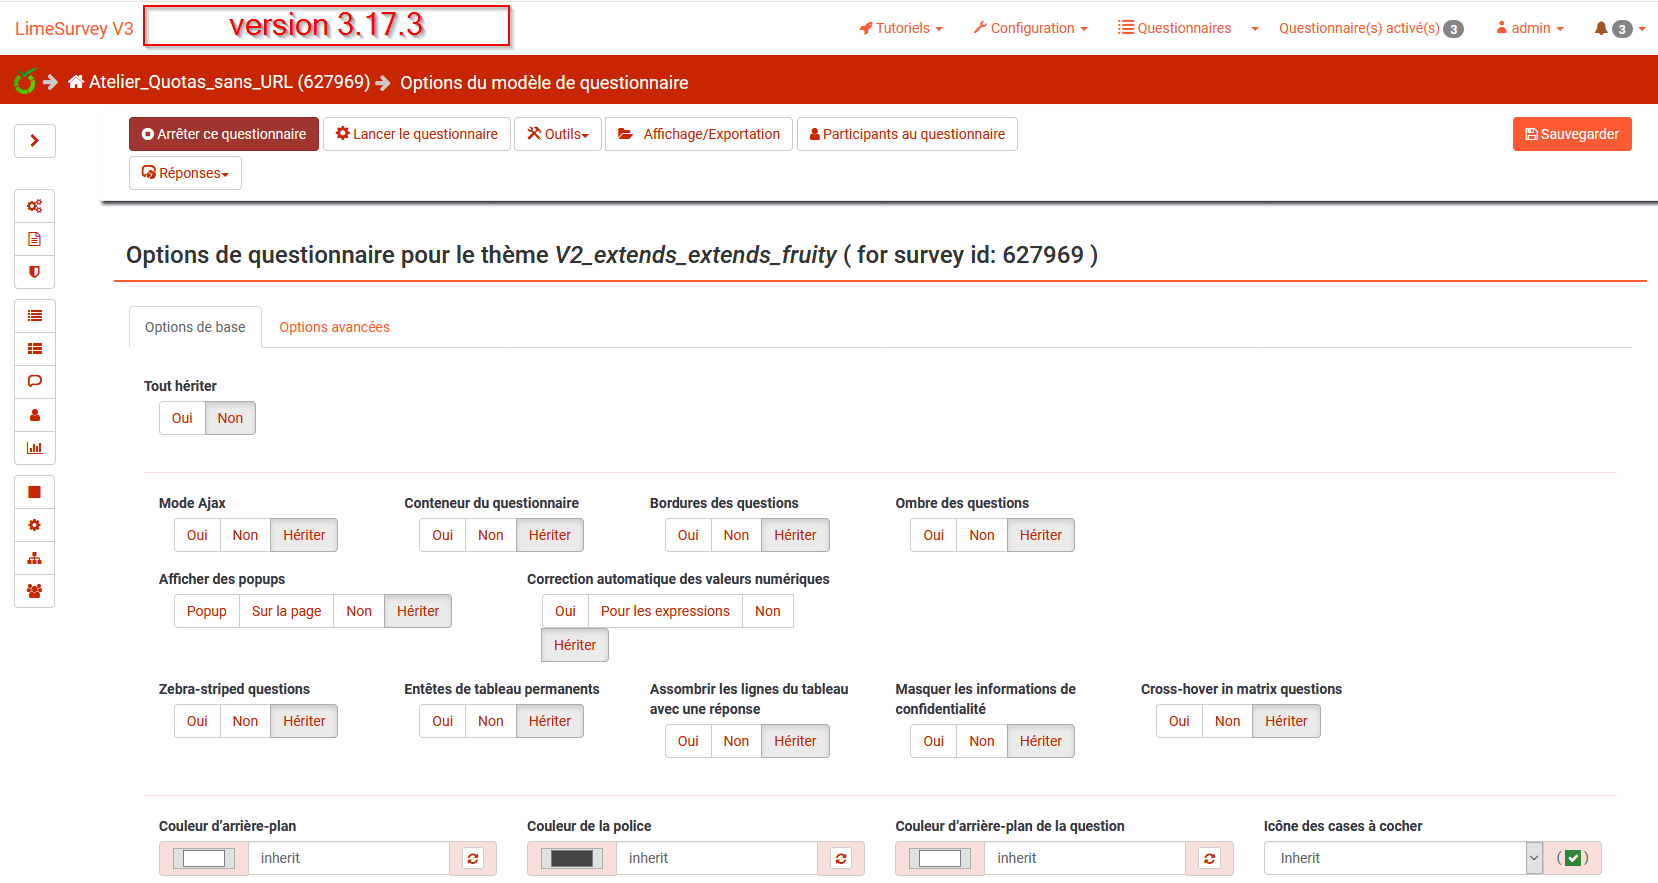Click the solid square stop icon in the sidebar
1658x883 pixels.
tap(35, 492)
